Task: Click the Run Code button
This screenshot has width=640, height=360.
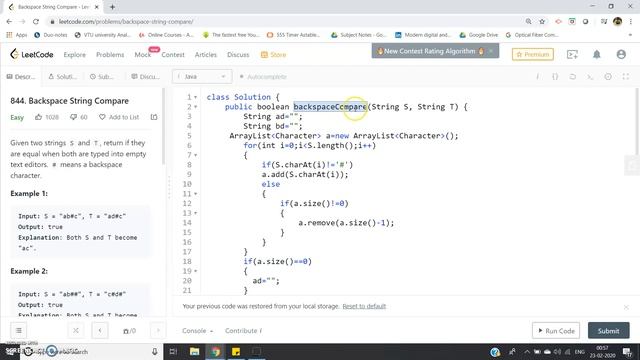Action: 556,331
